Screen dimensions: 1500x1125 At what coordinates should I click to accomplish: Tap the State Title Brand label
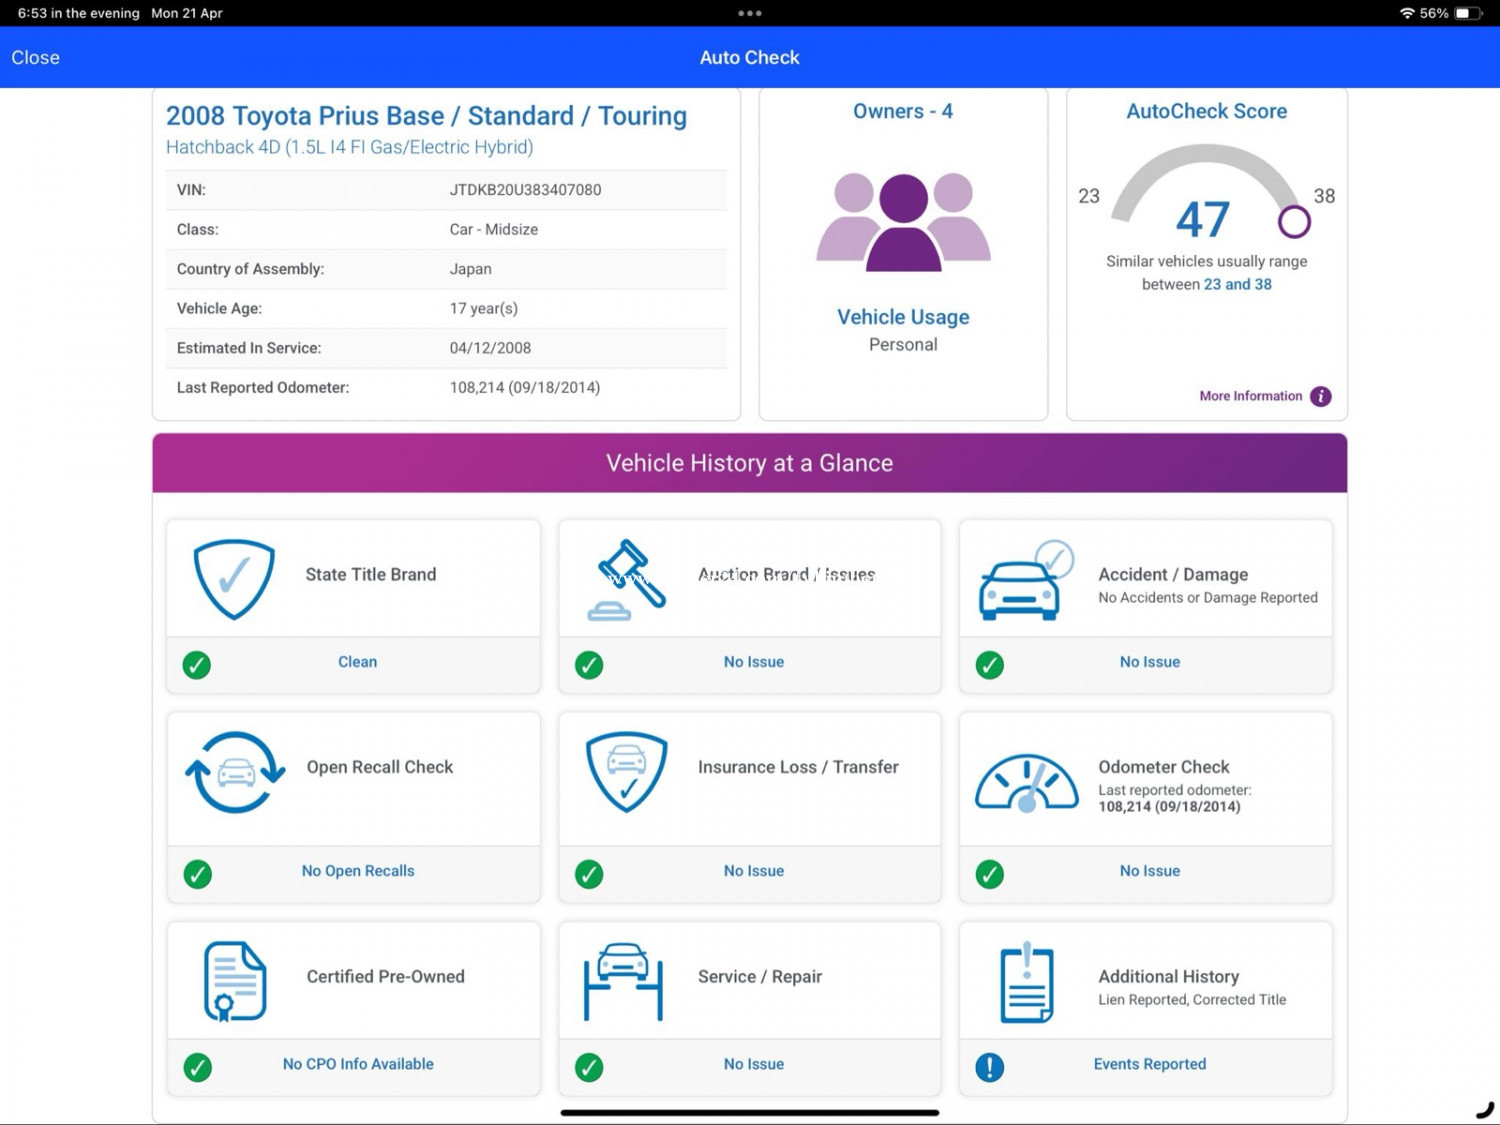point(371,574)
